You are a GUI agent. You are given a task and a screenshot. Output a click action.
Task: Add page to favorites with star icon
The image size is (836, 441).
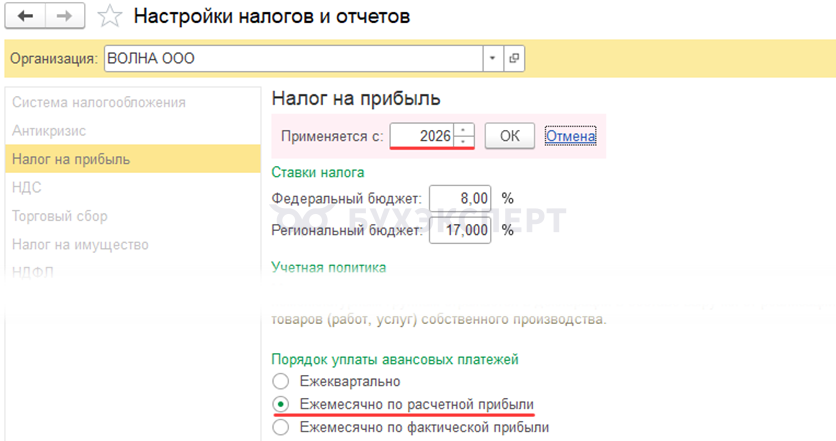(x=109, y=16)
